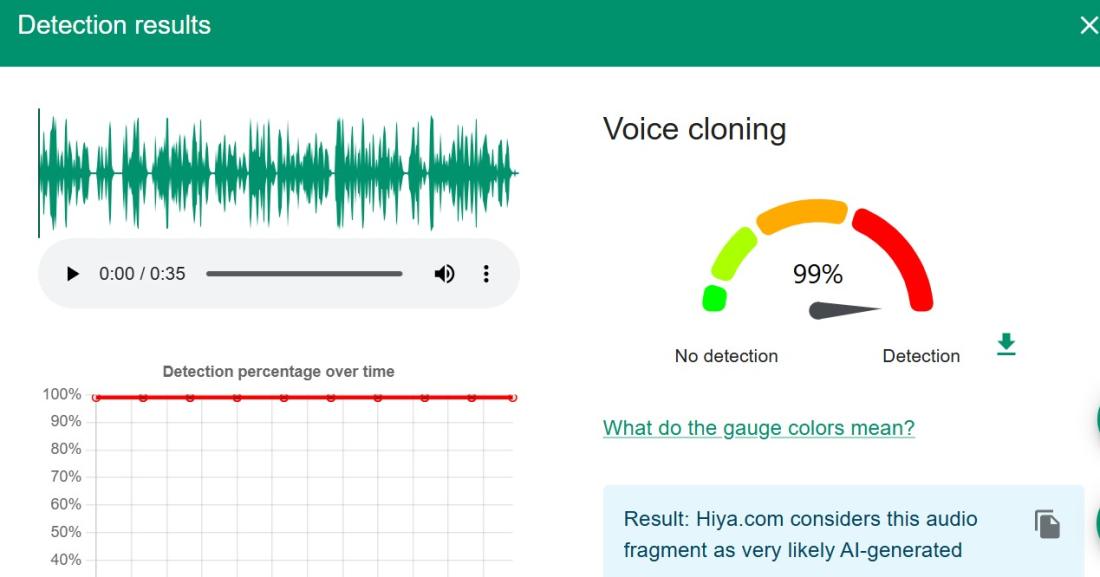
Task: Click the 'No detection' gauge label
Action: tap(726, 356)
